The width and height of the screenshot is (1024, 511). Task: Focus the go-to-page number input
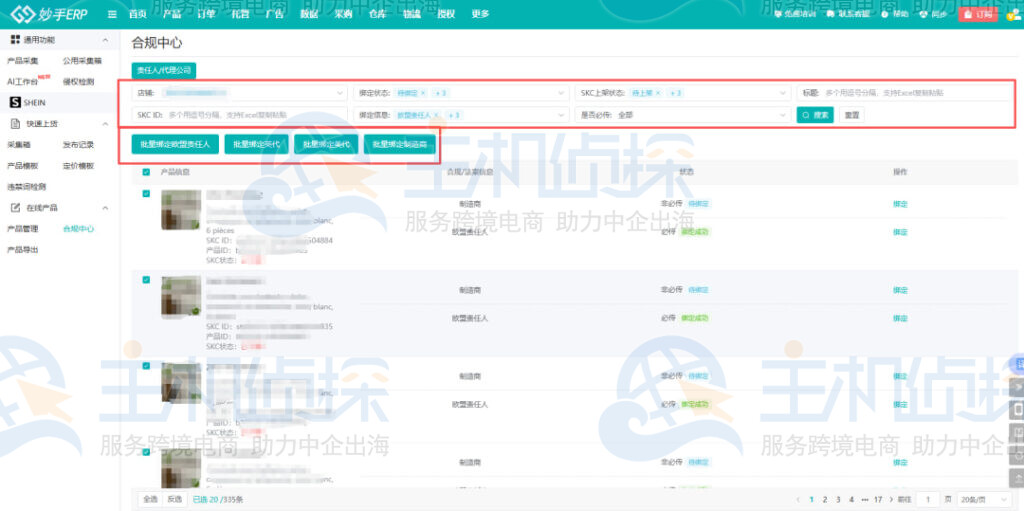[928, 499]
